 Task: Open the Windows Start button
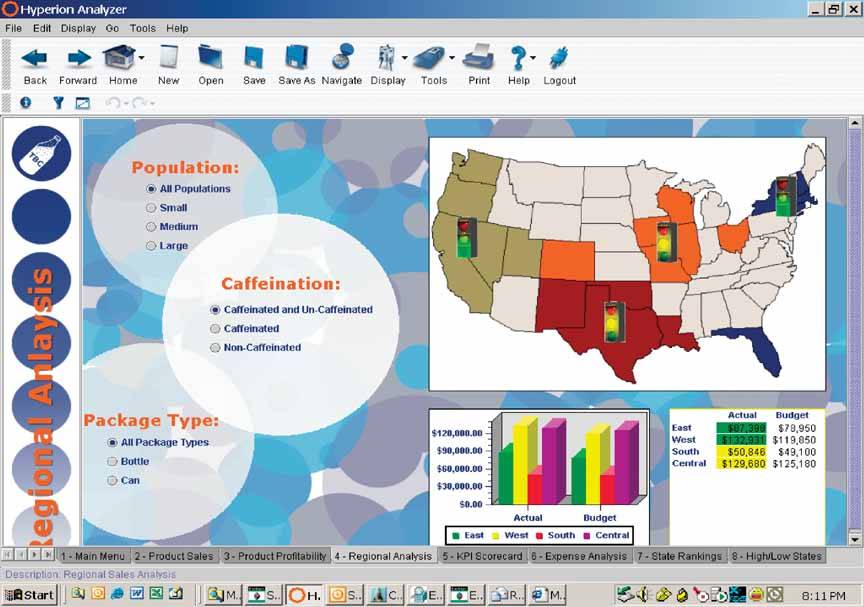point(30,595)
